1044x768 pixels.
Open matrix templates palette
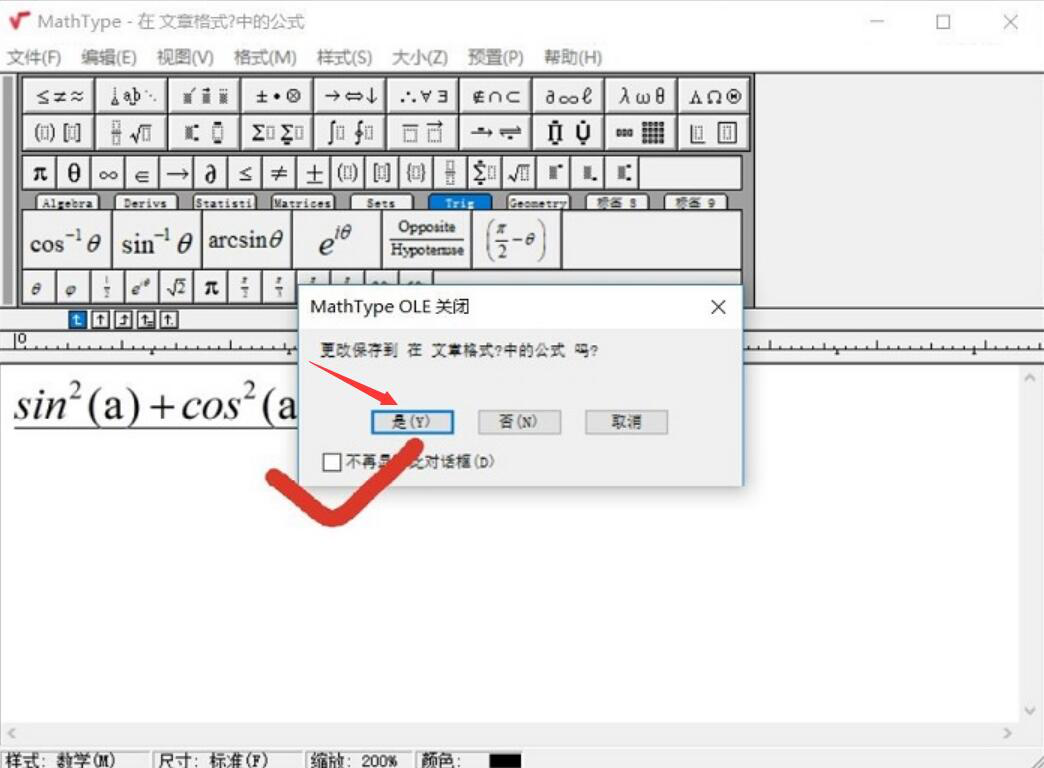coord(642,133)
